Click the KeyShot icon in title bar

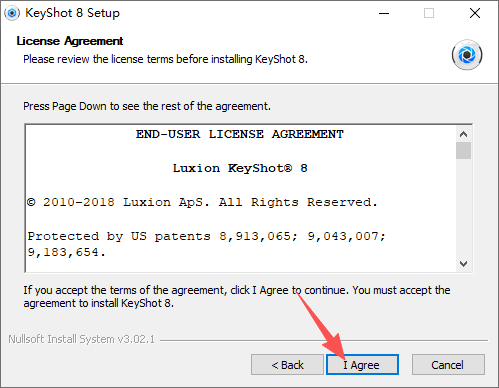click(12, 13)
